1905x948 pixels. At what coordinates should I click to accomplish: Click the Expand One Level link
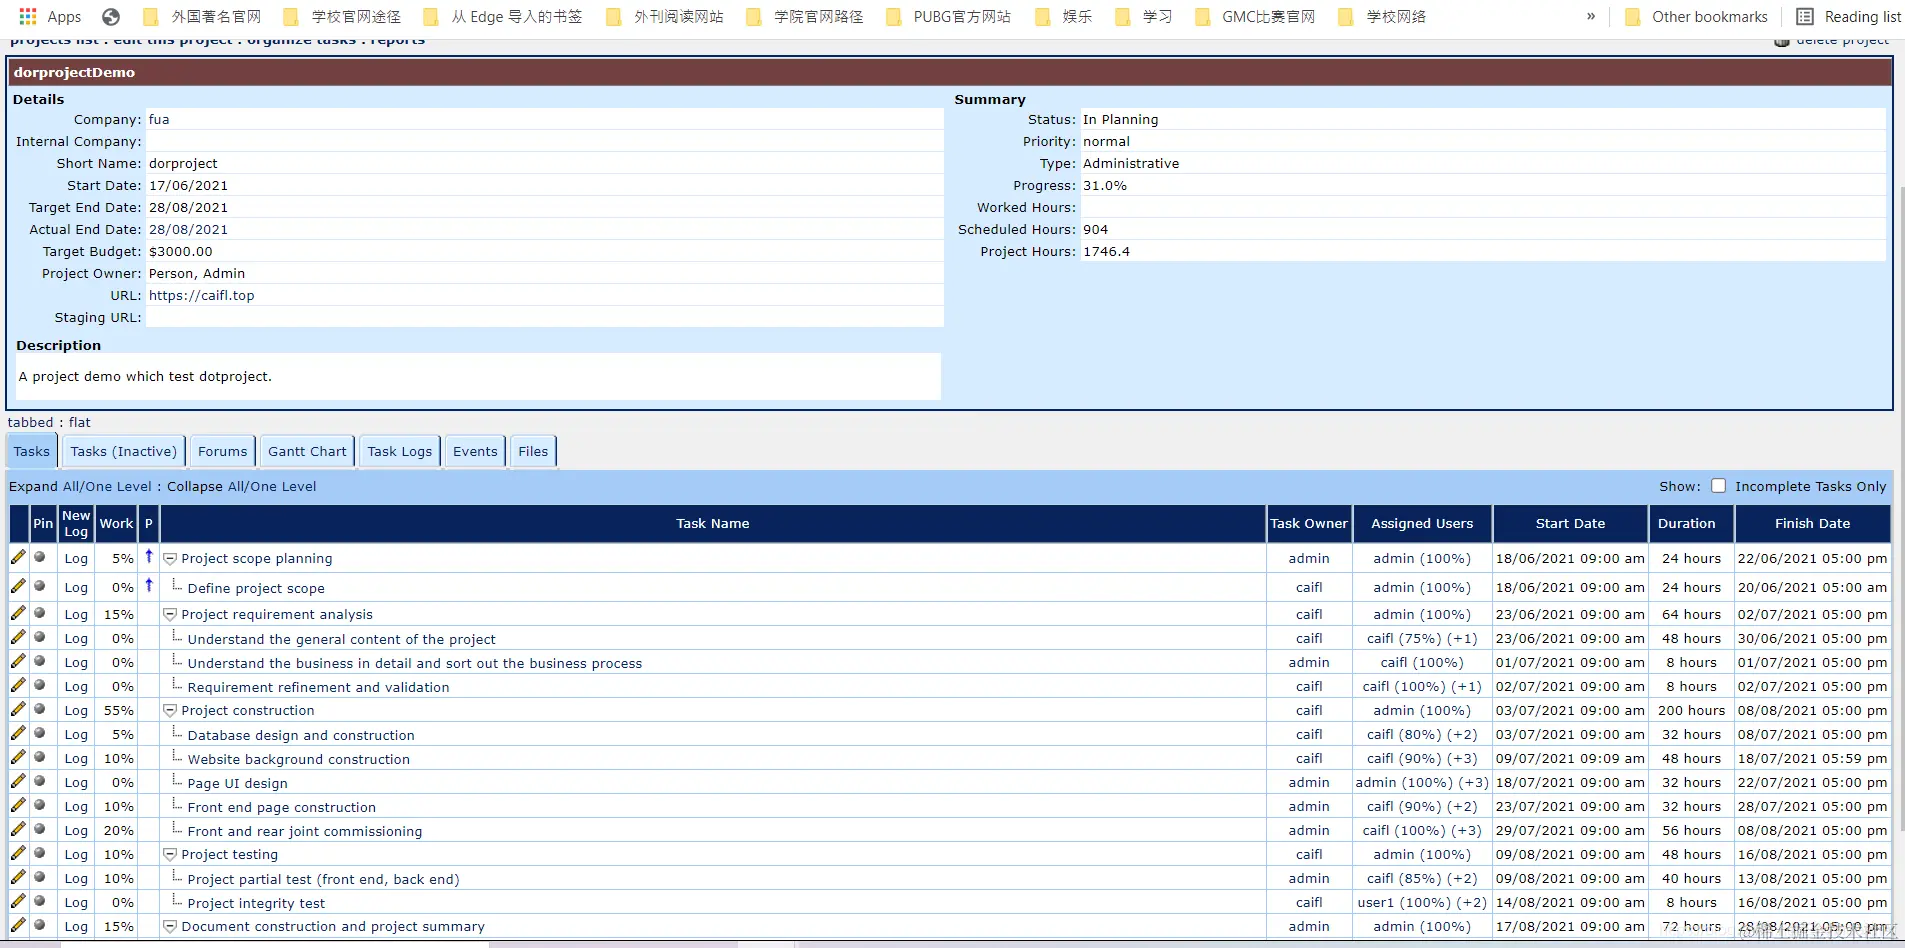[119, 486]
